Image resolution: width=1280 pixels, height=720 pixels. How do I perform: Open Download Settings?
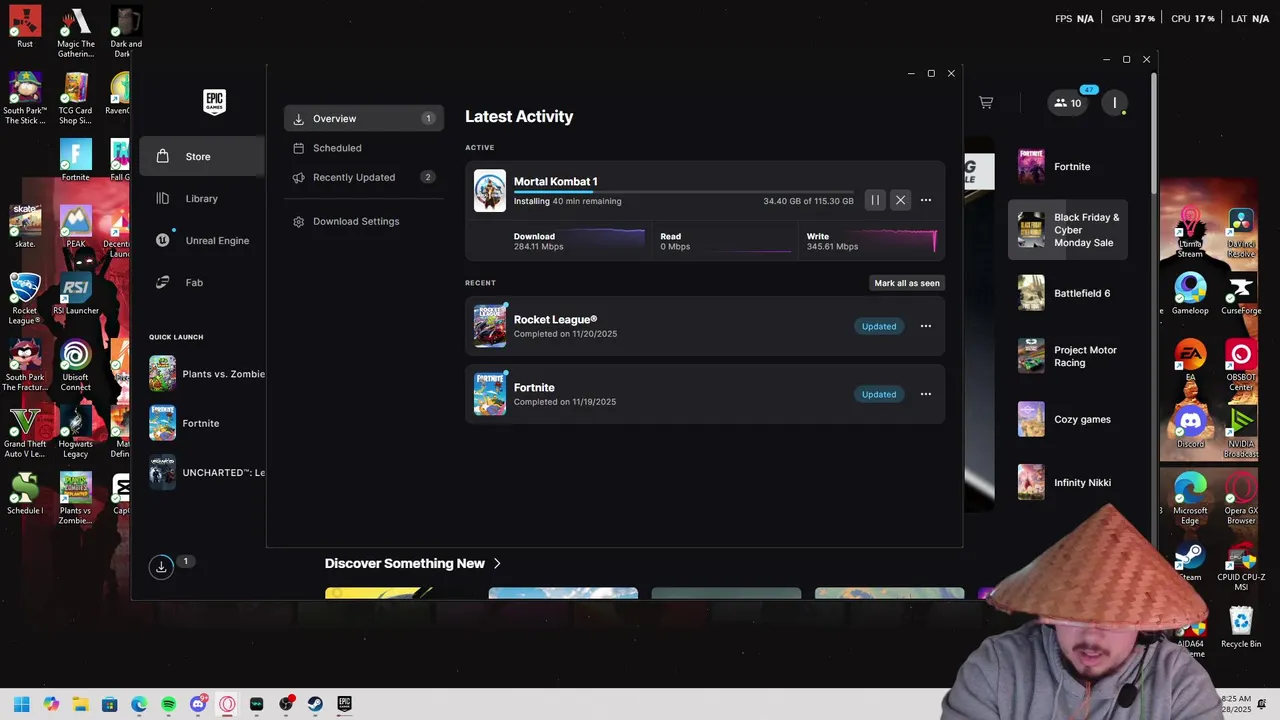point(364,221)
